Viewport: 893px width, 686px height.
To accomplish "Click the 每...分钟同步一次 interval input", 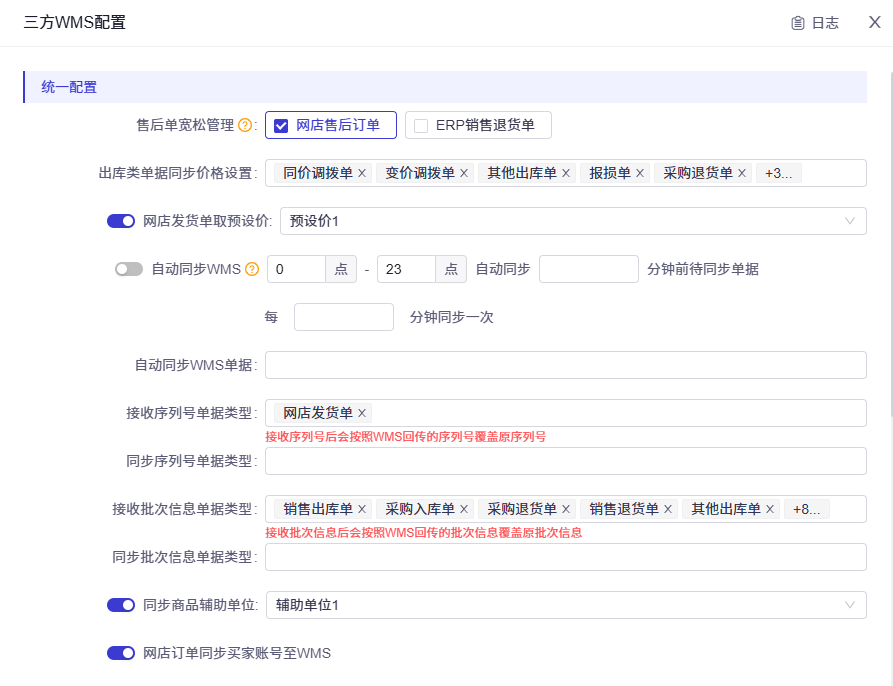I will [x=343, y=317].
